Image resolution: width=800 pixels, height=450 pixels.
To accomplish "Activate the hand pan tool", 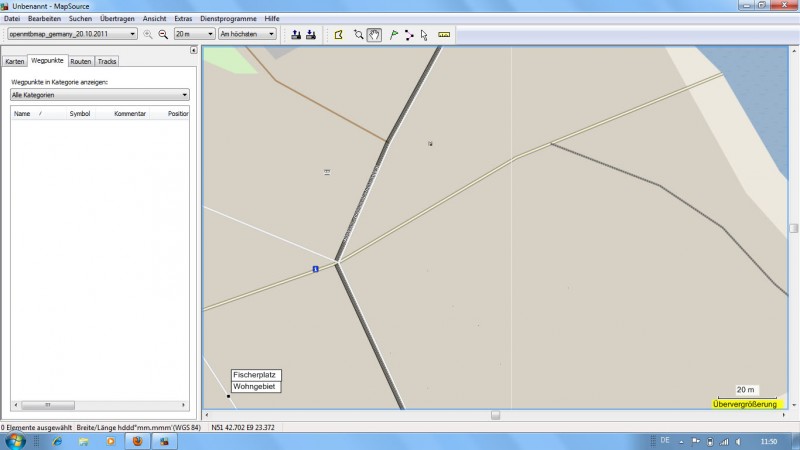I will pos(374,34).
